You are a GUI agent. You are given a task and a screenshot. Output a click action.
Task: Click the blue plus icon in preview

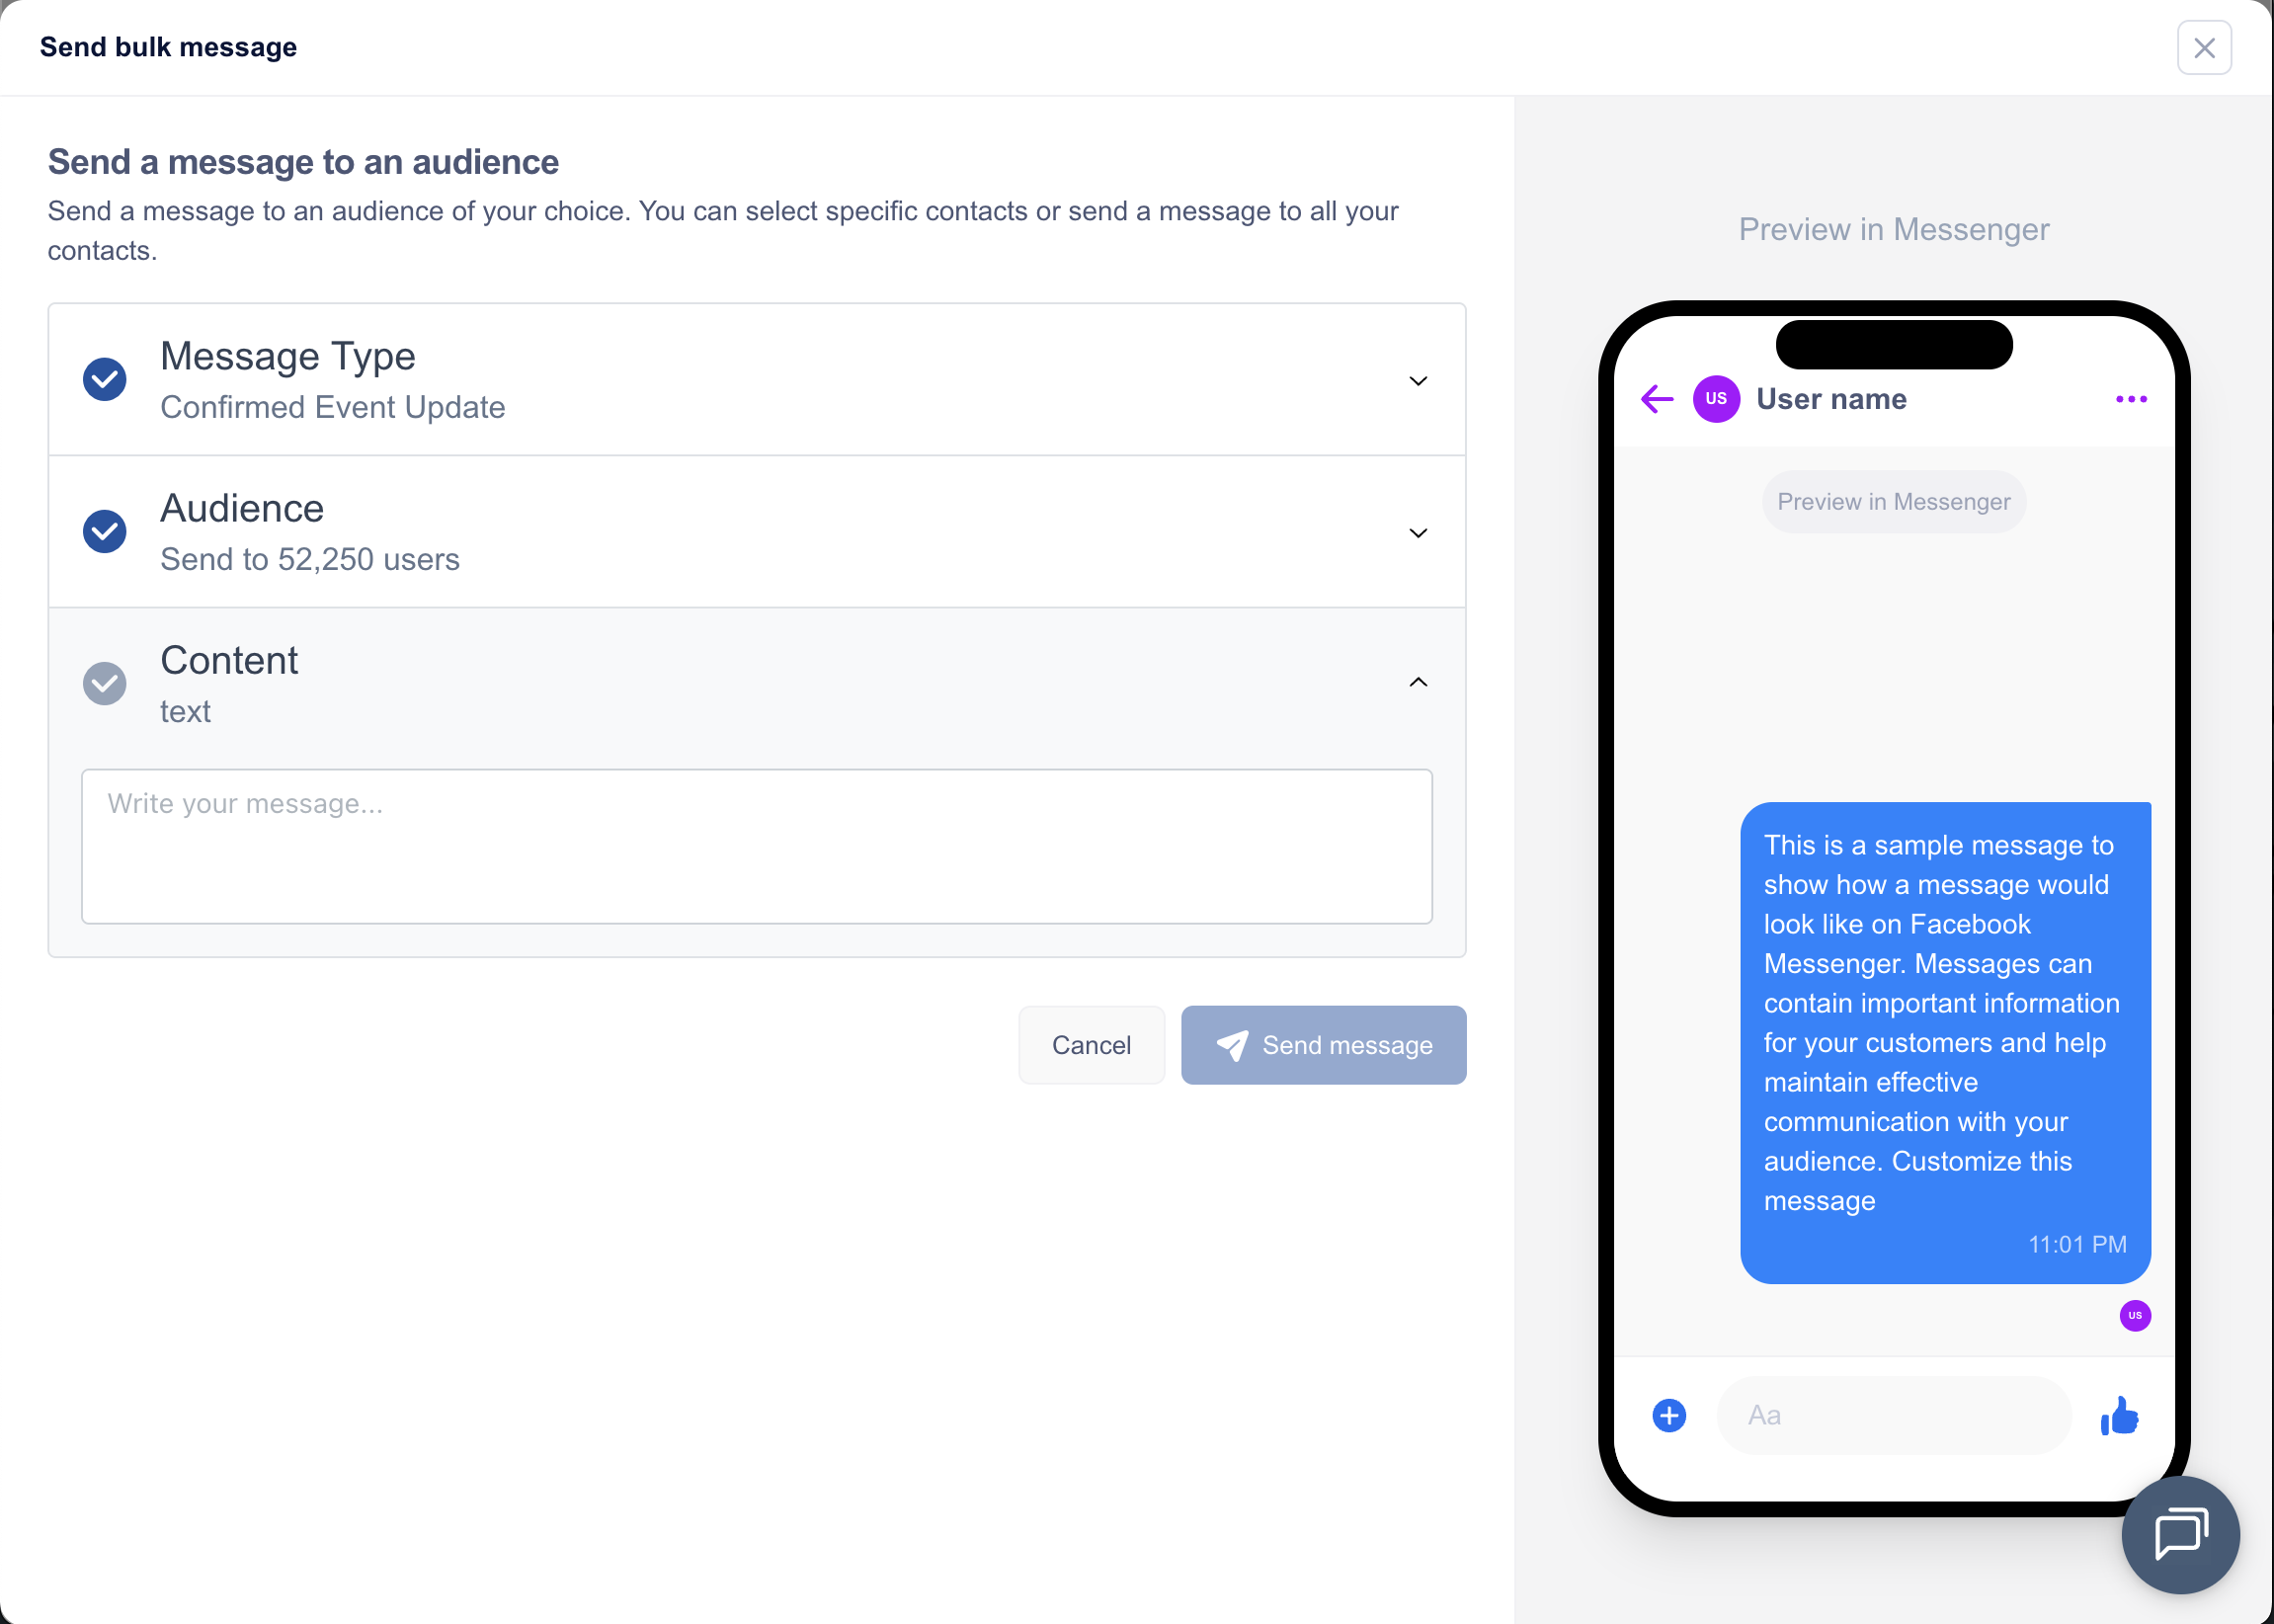coord(1669,1415)
